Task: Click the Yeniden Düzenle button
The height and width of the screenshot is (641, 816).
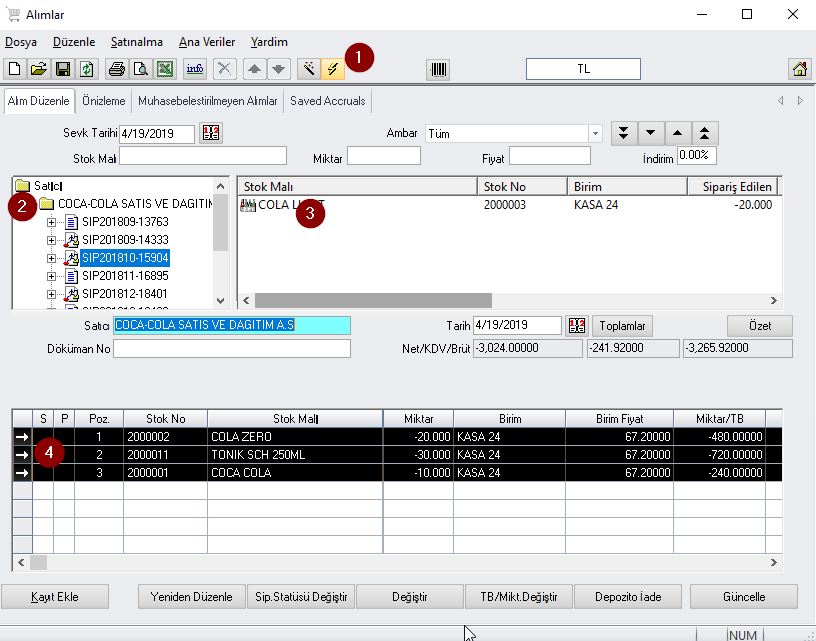Action: pyautogui.click(x=192, y=597)
